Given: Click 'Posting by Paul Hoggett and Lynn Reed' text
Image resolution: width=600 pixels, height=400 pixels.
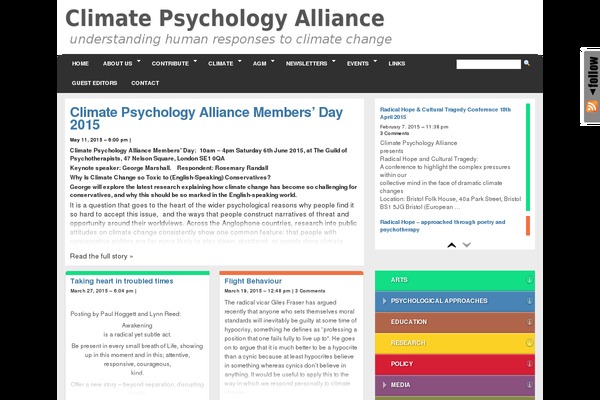Looking at the screenshot, I should [126, 314].
